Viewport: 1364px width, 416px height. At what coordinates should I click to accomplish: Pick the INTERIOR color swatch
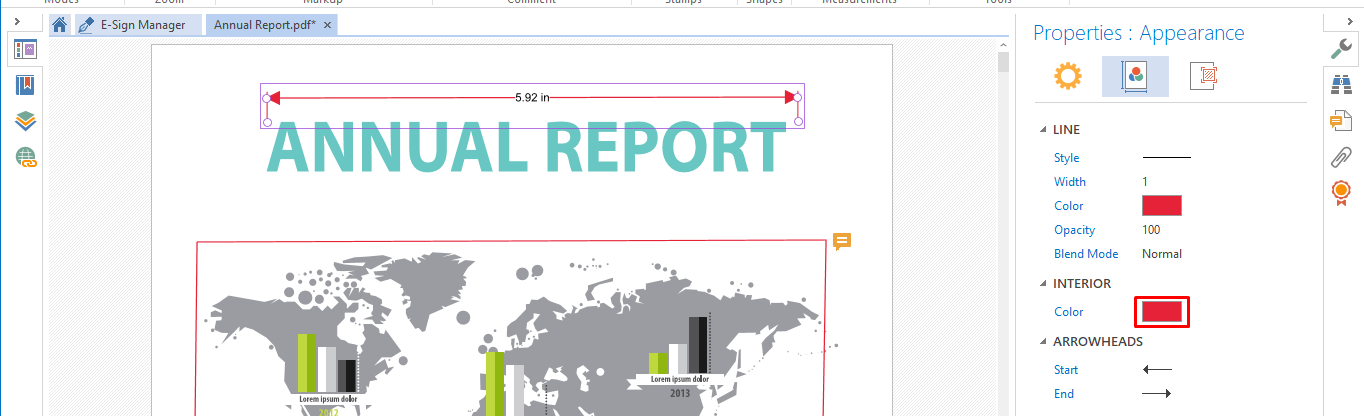[1162, 312]
